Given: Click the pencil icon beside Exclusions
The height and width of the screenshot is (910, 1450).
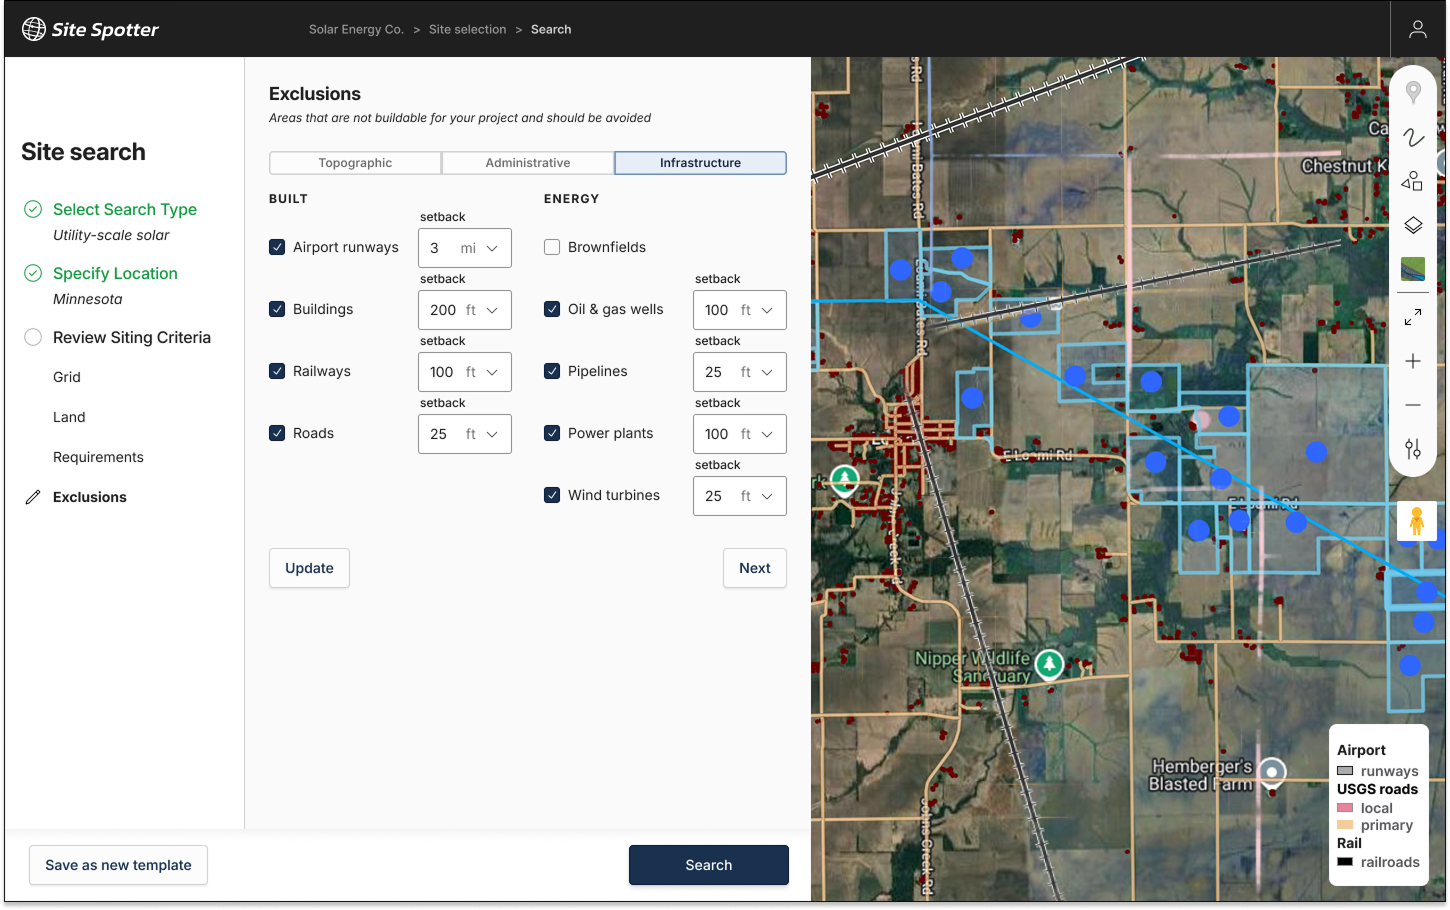Looking at the screenshot, I should tap(33, 497).
